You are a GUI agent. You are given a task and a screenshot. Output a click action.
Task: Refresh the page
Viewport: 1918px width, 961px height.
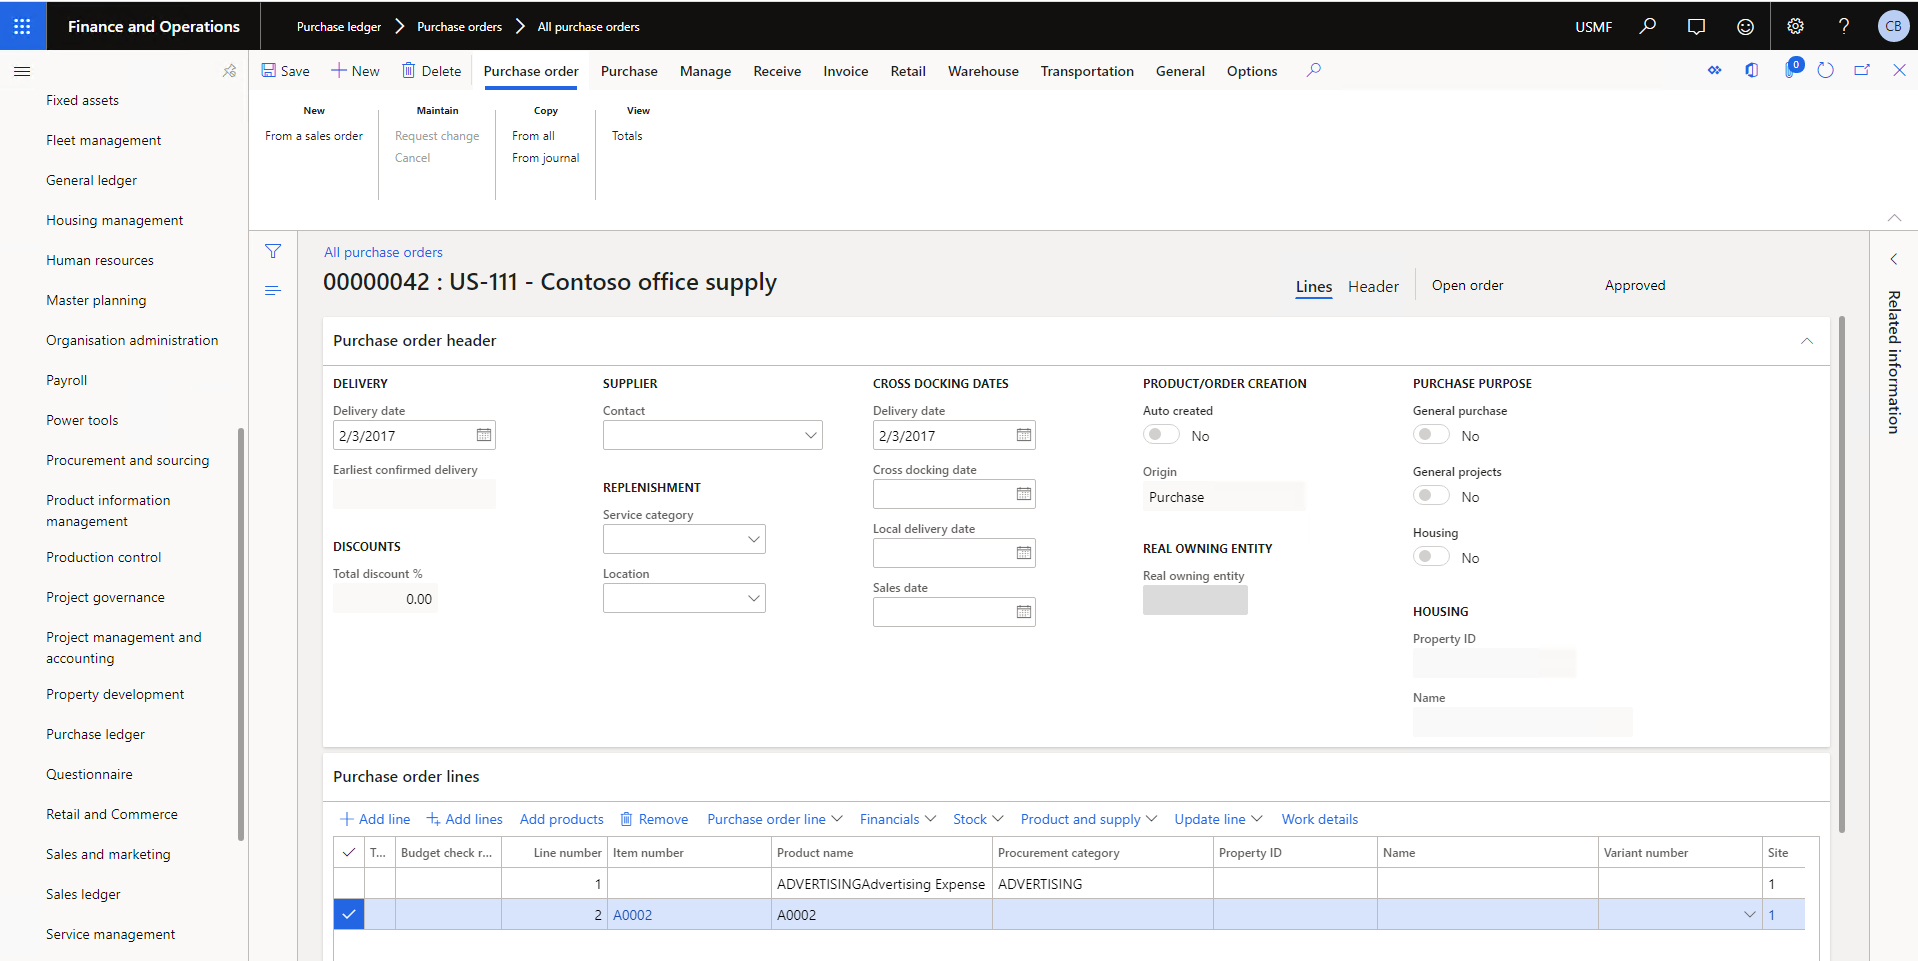tap(1826, 70)
